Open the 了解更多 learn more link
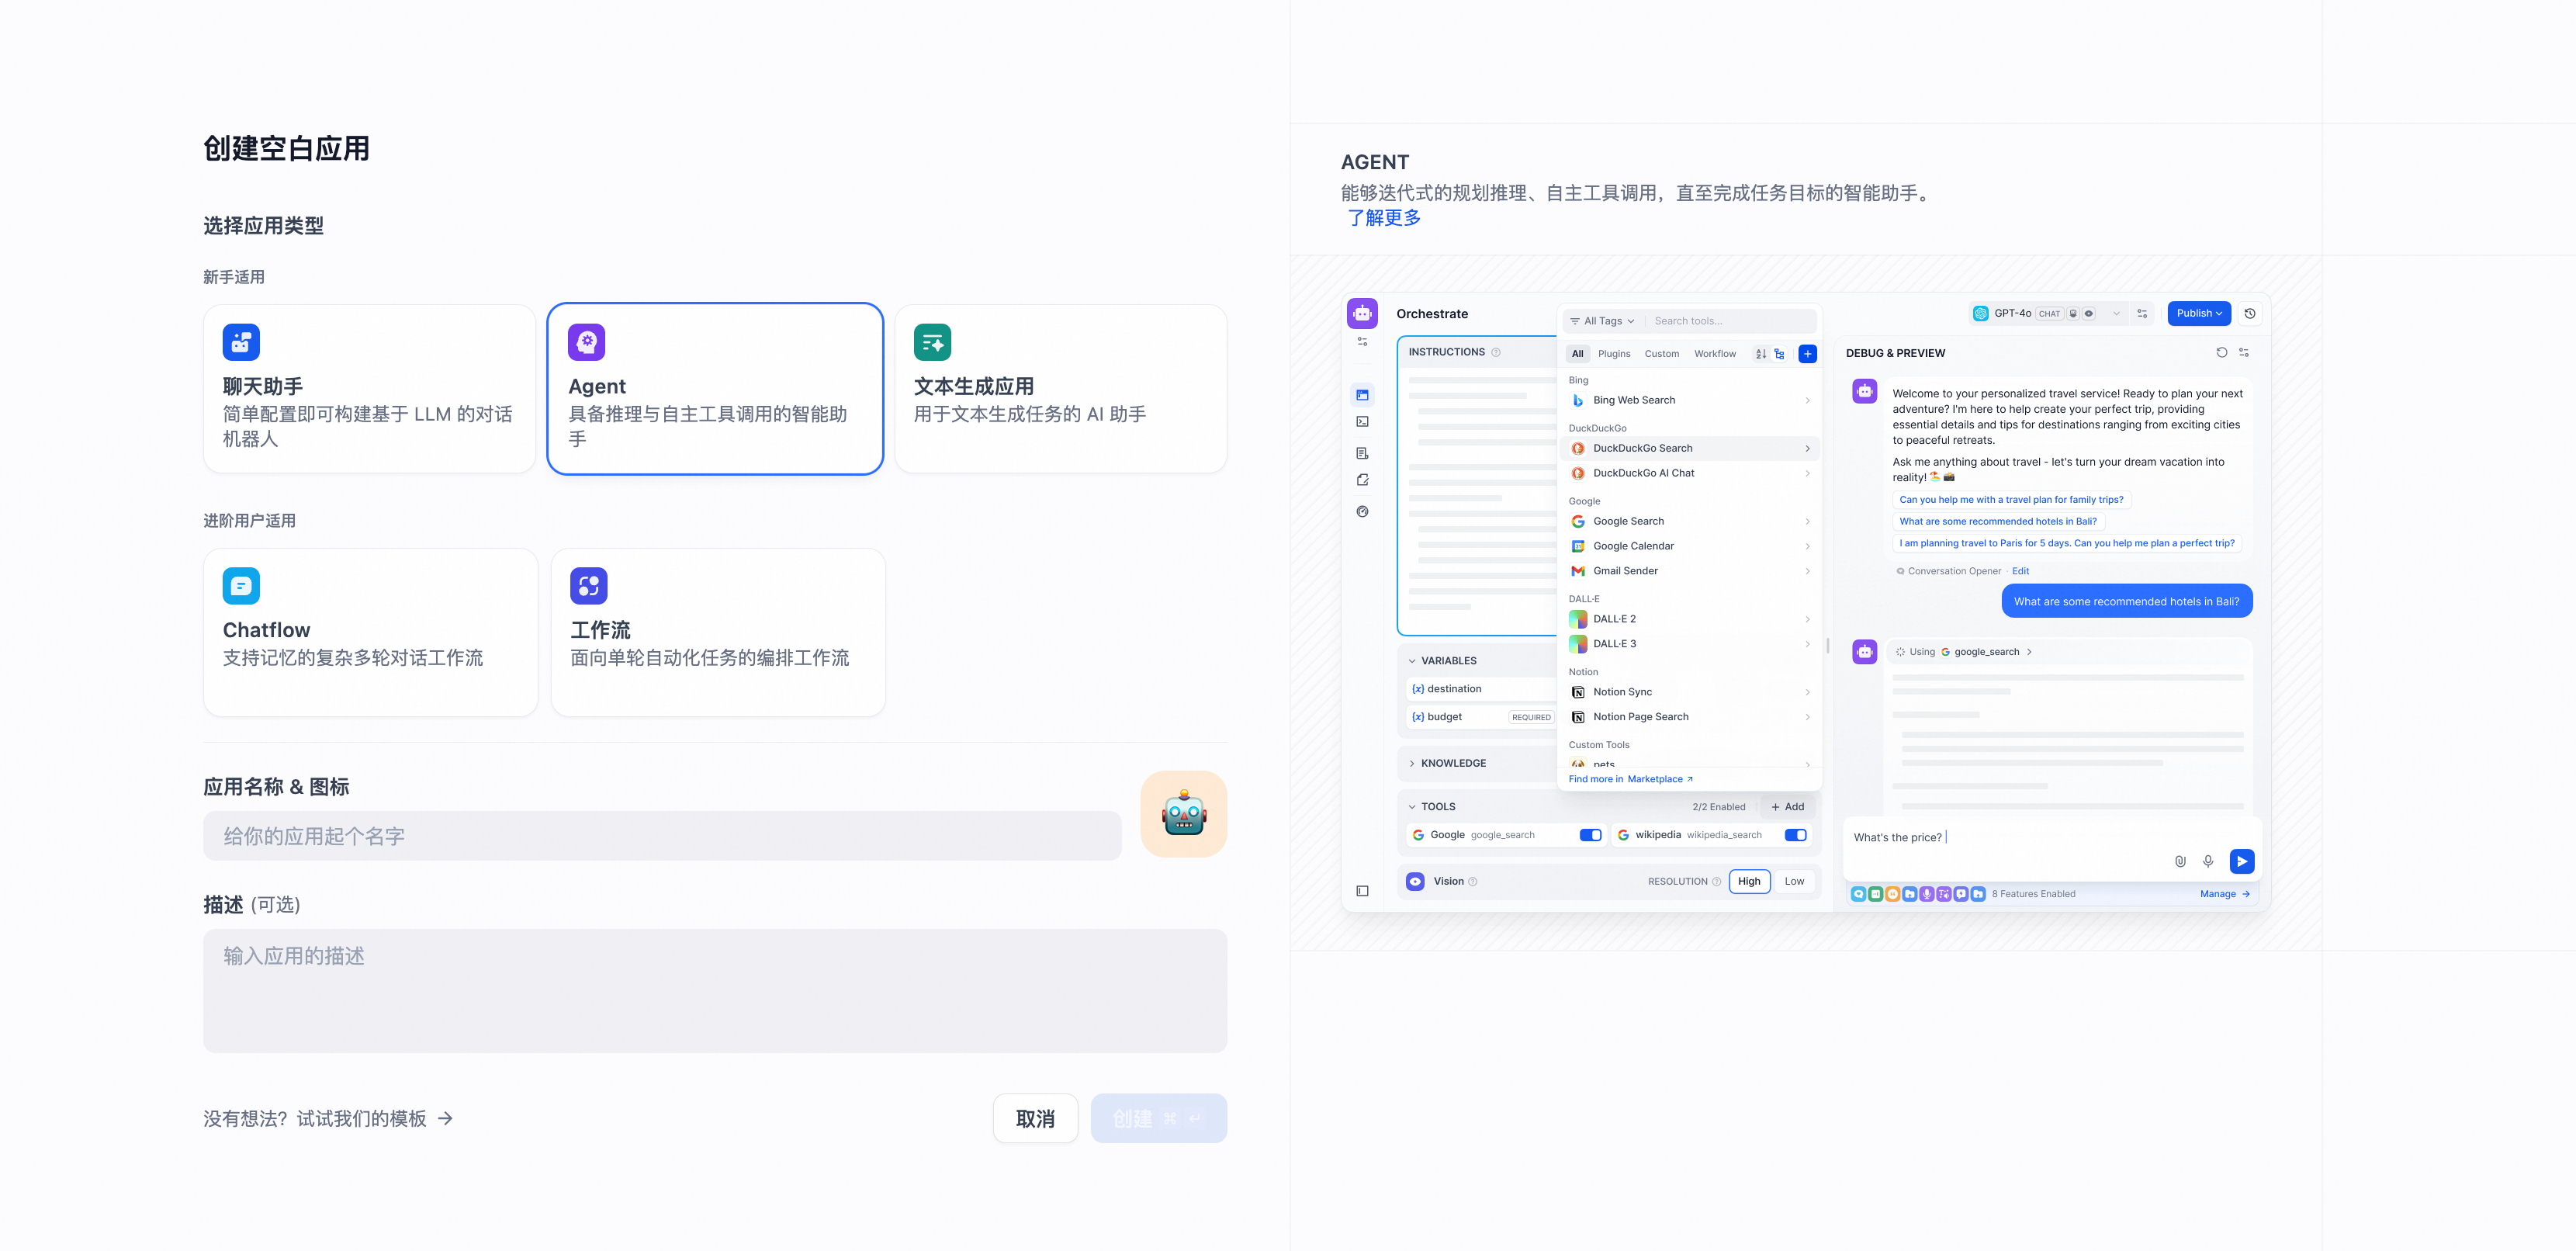The width and height of the screenshot is (2576, 1251). point(1383,218)
